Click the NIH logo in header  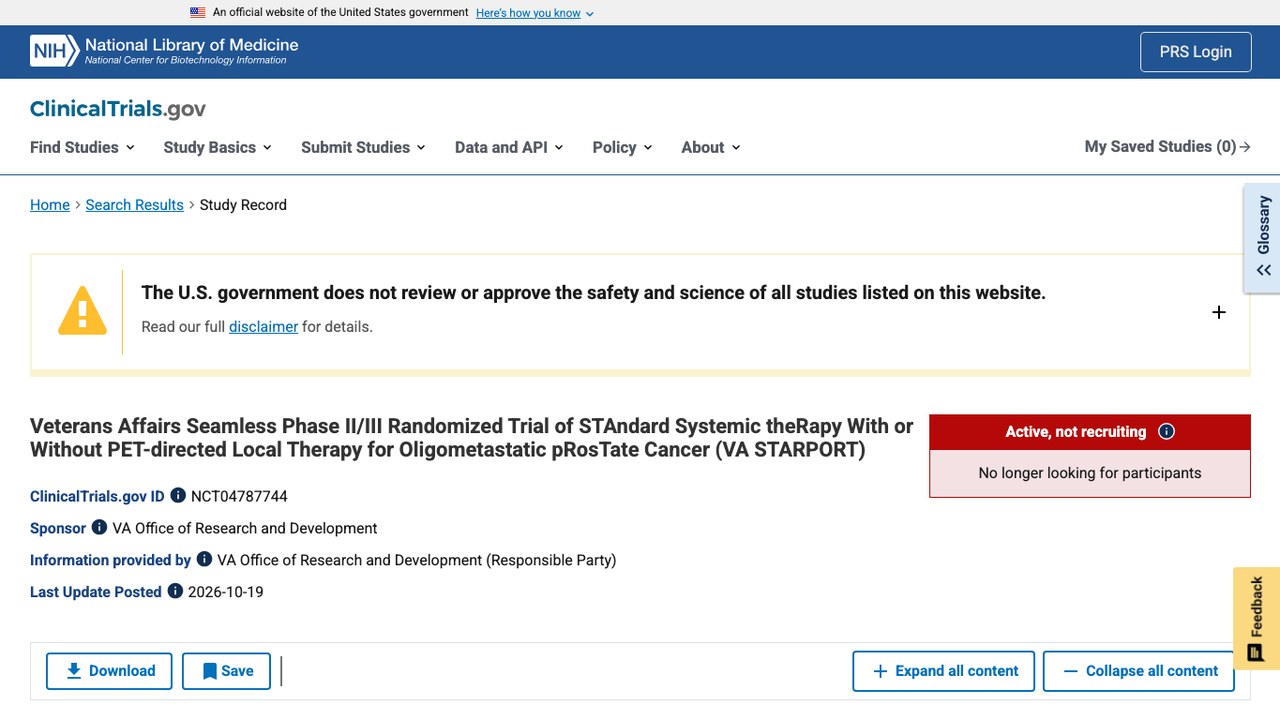point(54,51)
